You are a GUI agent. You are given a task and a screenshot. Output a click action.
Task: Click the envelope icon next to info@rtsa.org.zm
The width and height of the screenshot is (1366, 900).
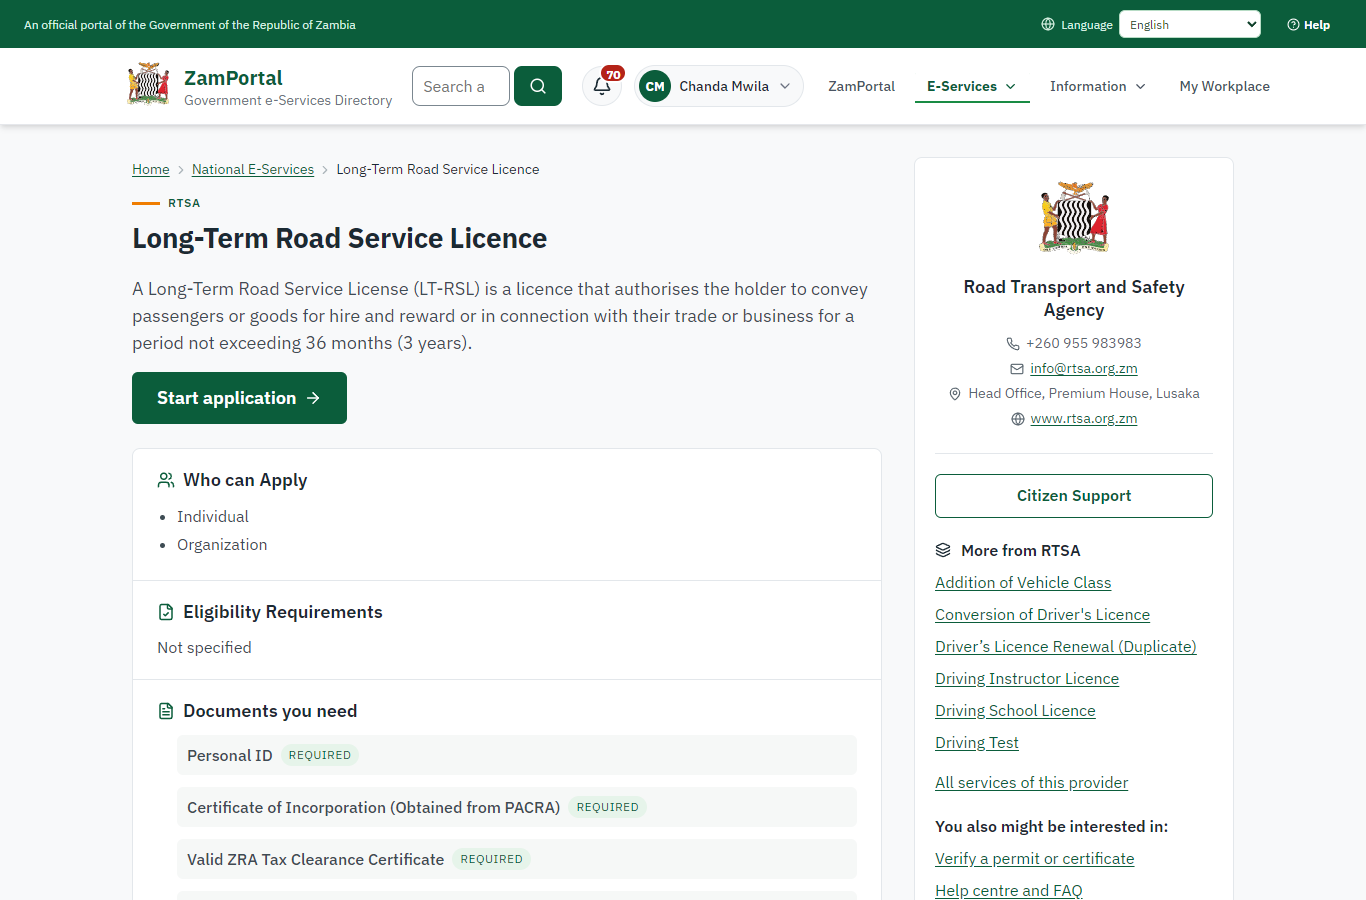click(x=1017, y=369)
